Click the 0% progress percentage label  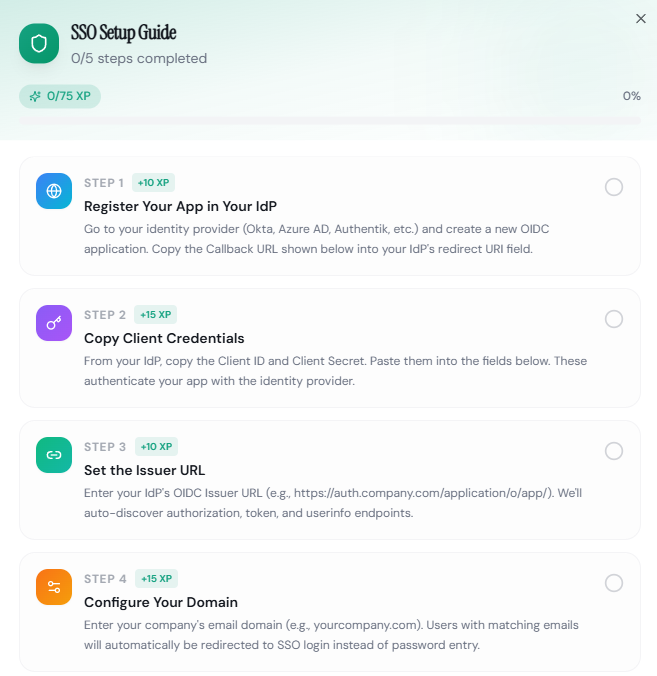coord(632,96)
